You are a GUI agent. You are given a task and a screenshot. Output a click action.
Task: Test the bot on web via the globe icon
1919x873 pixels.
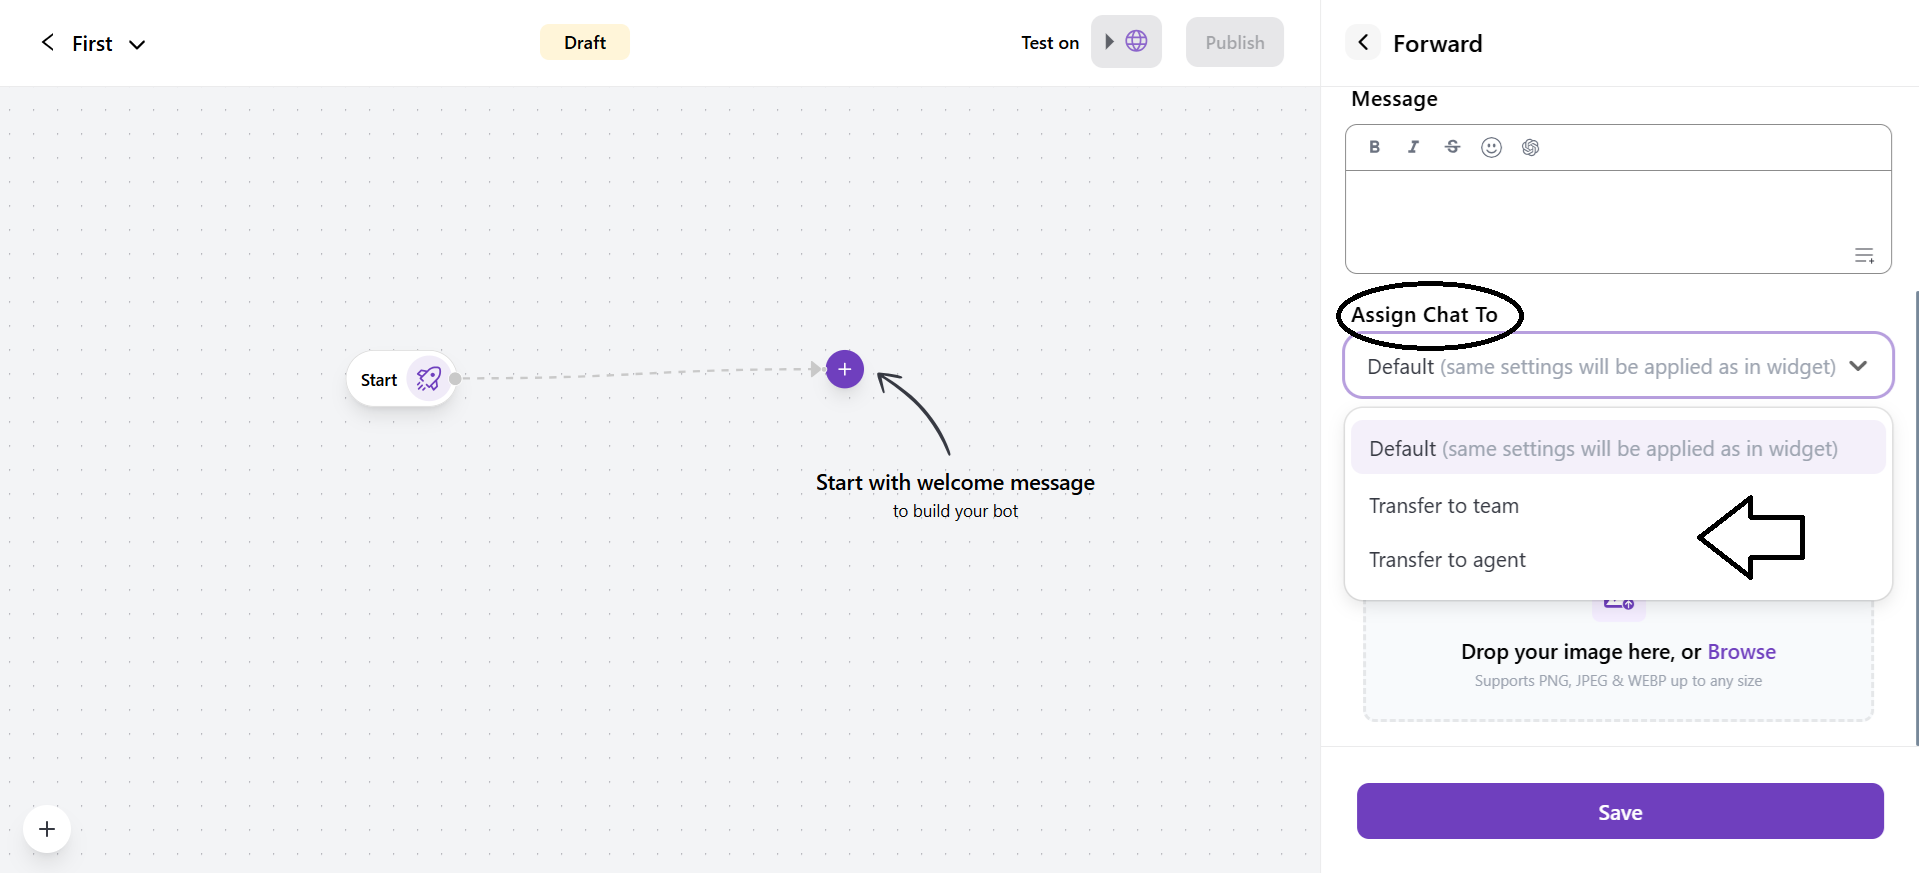pos(1135,41)
